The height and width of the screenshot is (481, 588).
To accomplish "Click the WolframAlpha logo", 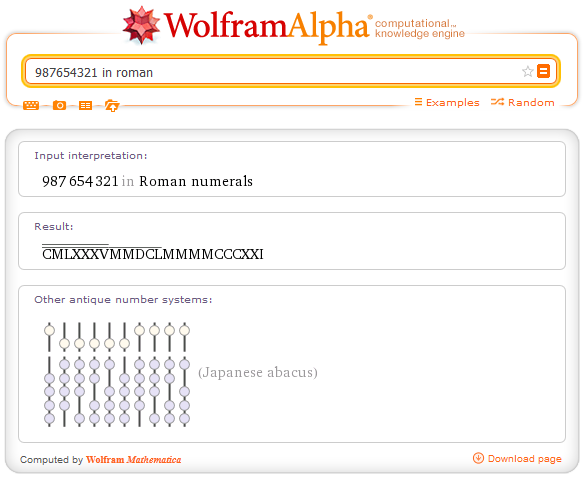I will (x=247, y=26).
